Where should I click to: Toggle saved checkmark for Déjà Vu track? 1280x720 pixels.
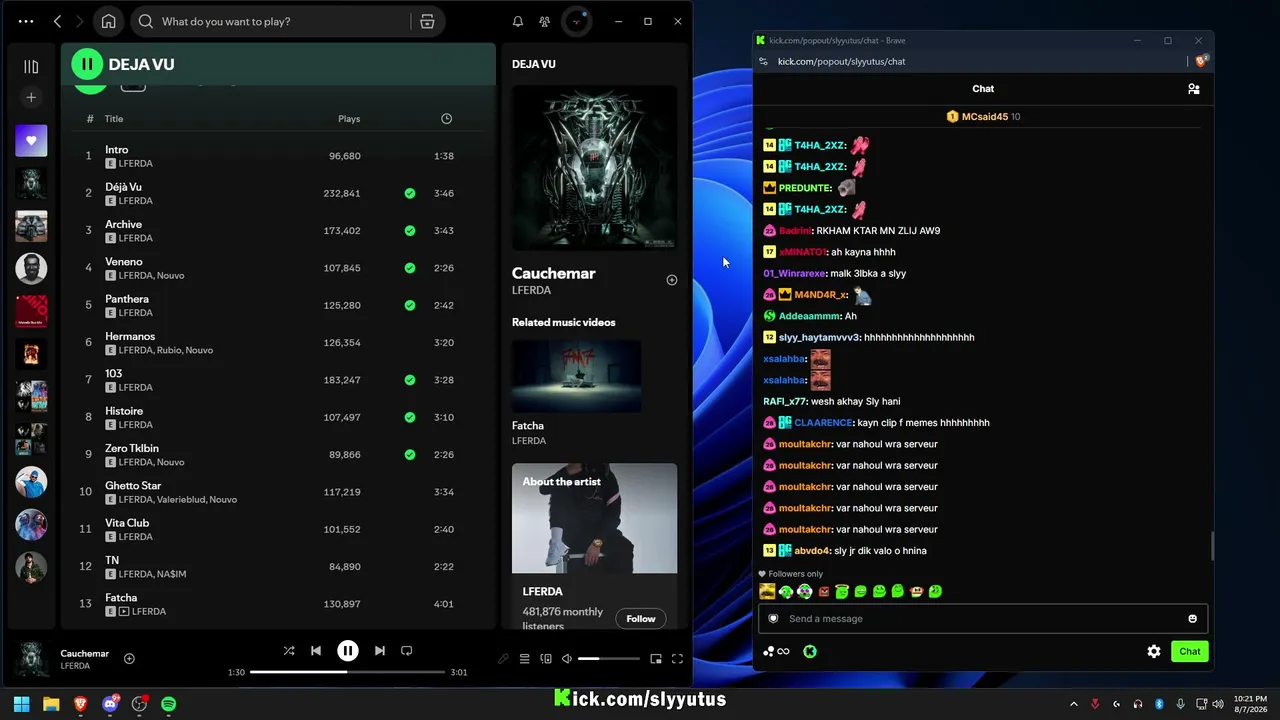[410, 193]
